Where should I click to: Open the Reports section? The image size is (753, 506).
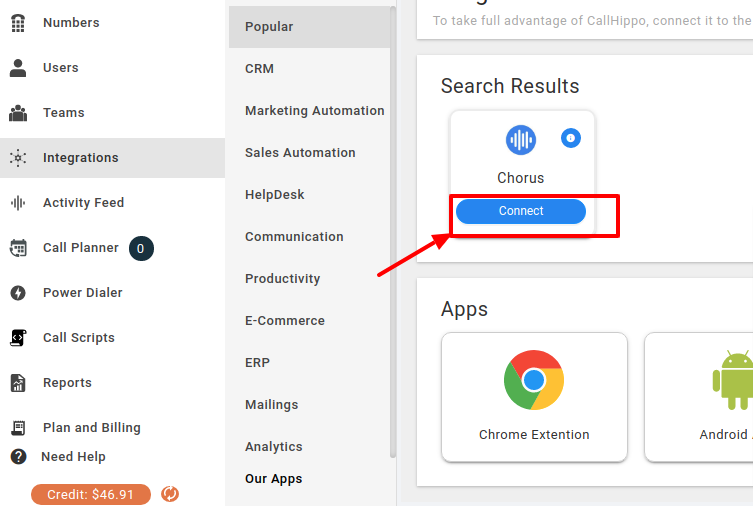click(67, 383)
